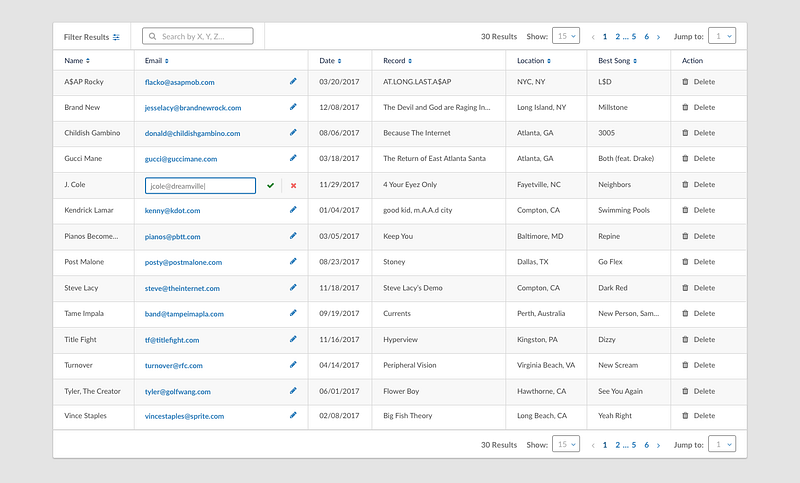Delete the Childish Gambino row

698,133
